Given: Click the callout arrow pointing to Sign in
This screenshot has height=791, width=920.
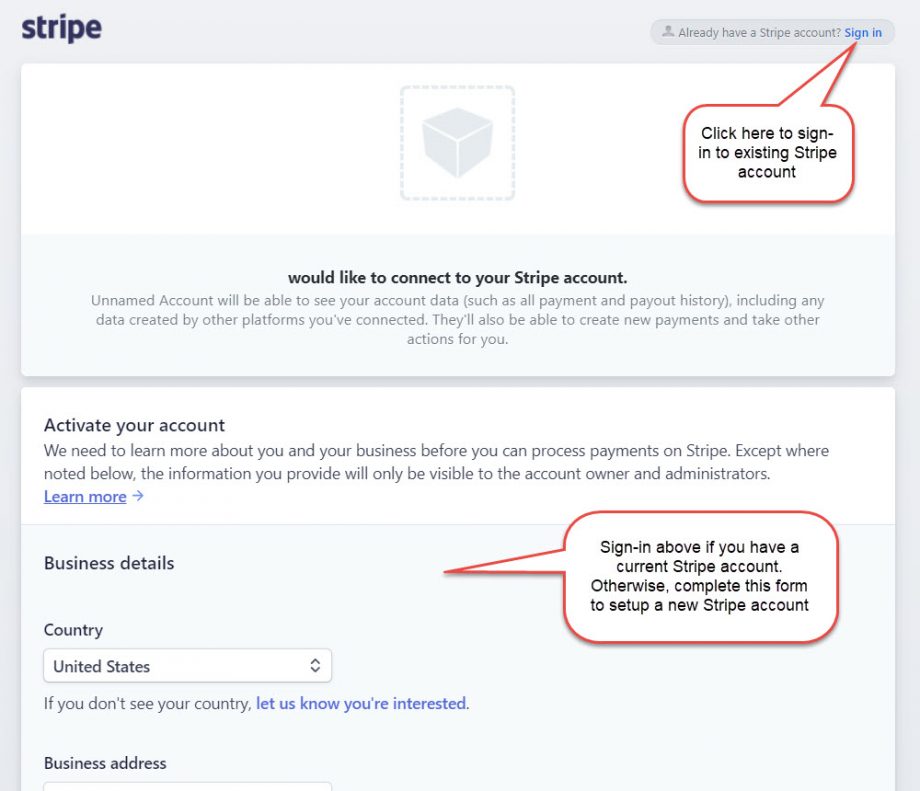Looking at the screenshot, I should [x=820, y=75].
